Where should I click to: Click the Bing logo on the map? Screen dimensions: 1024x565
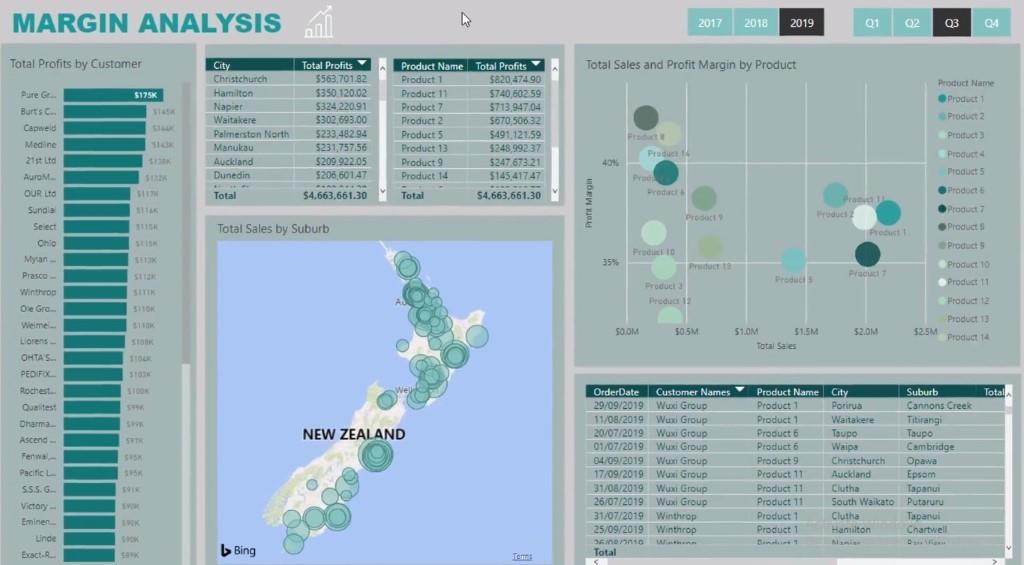238,551
